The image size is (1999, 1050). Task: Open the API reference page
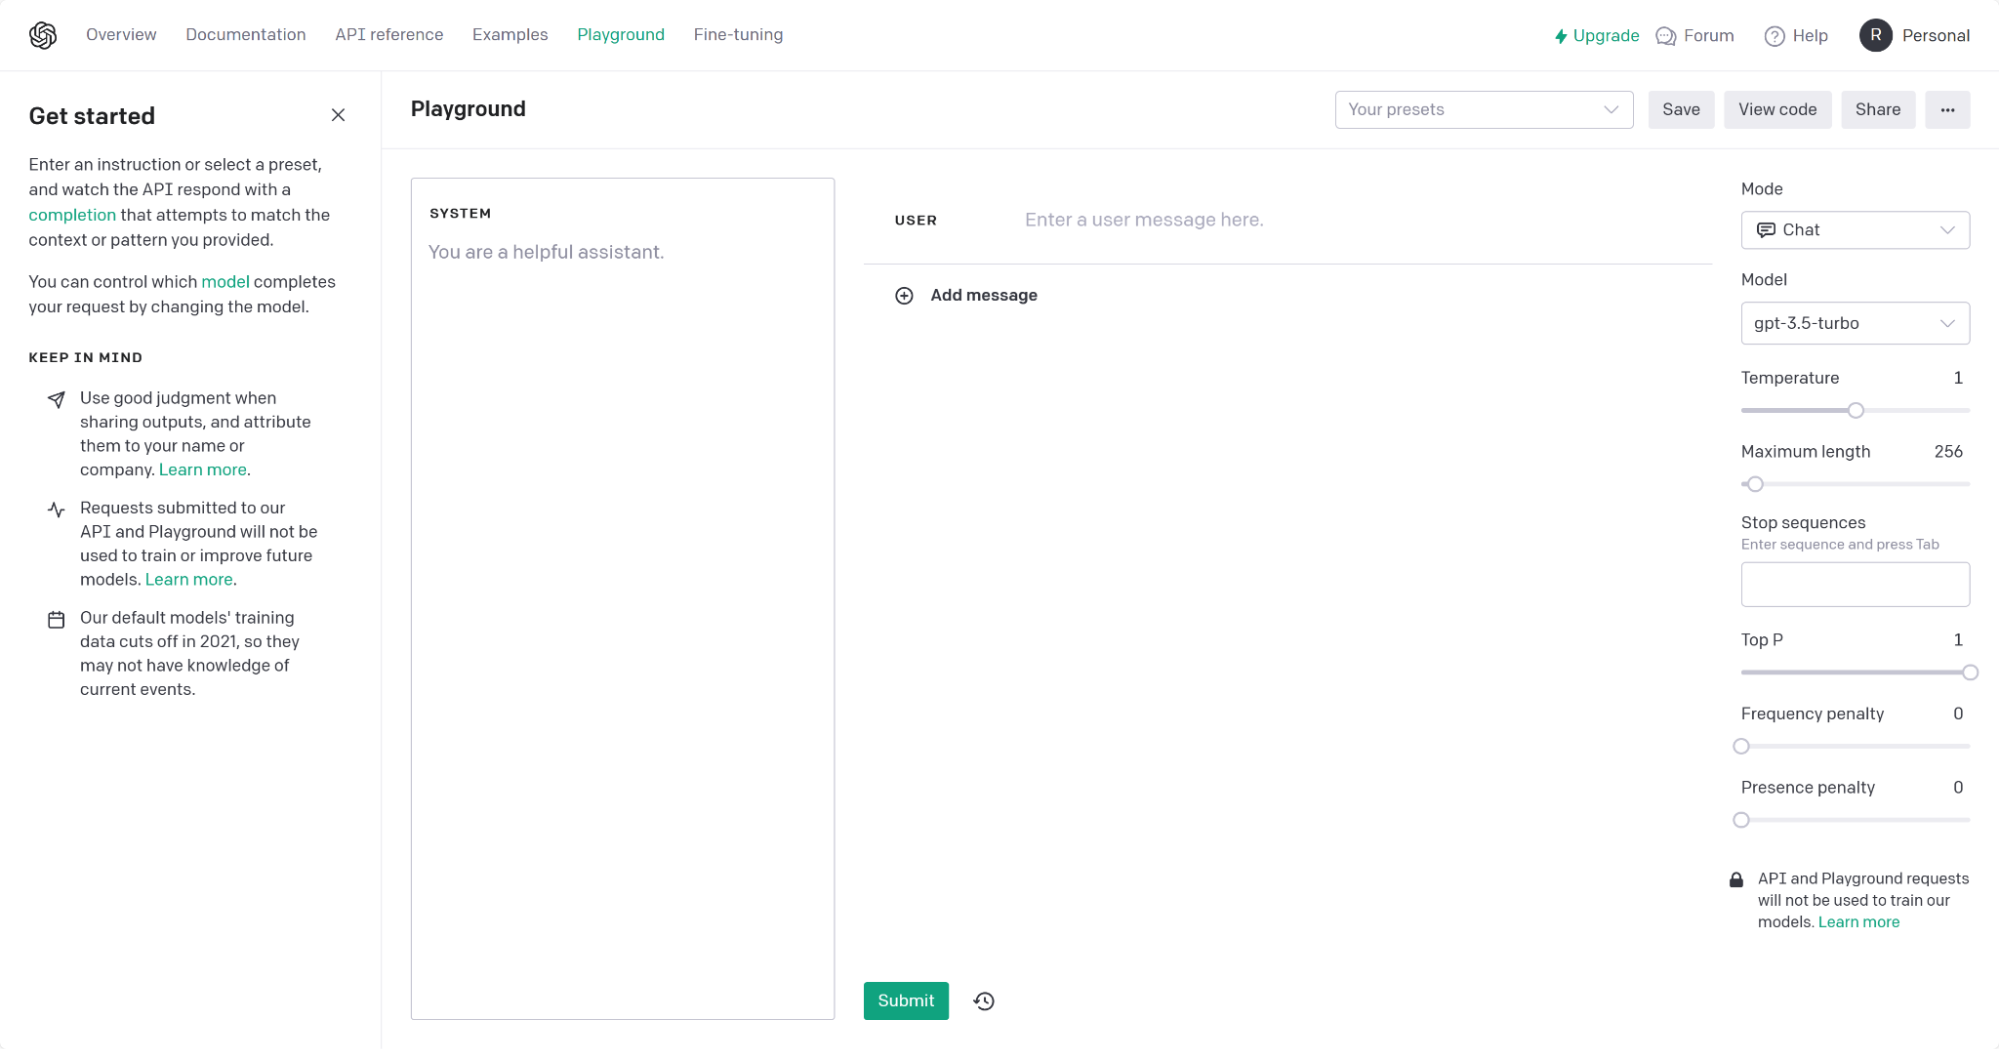tap(389, 35)
